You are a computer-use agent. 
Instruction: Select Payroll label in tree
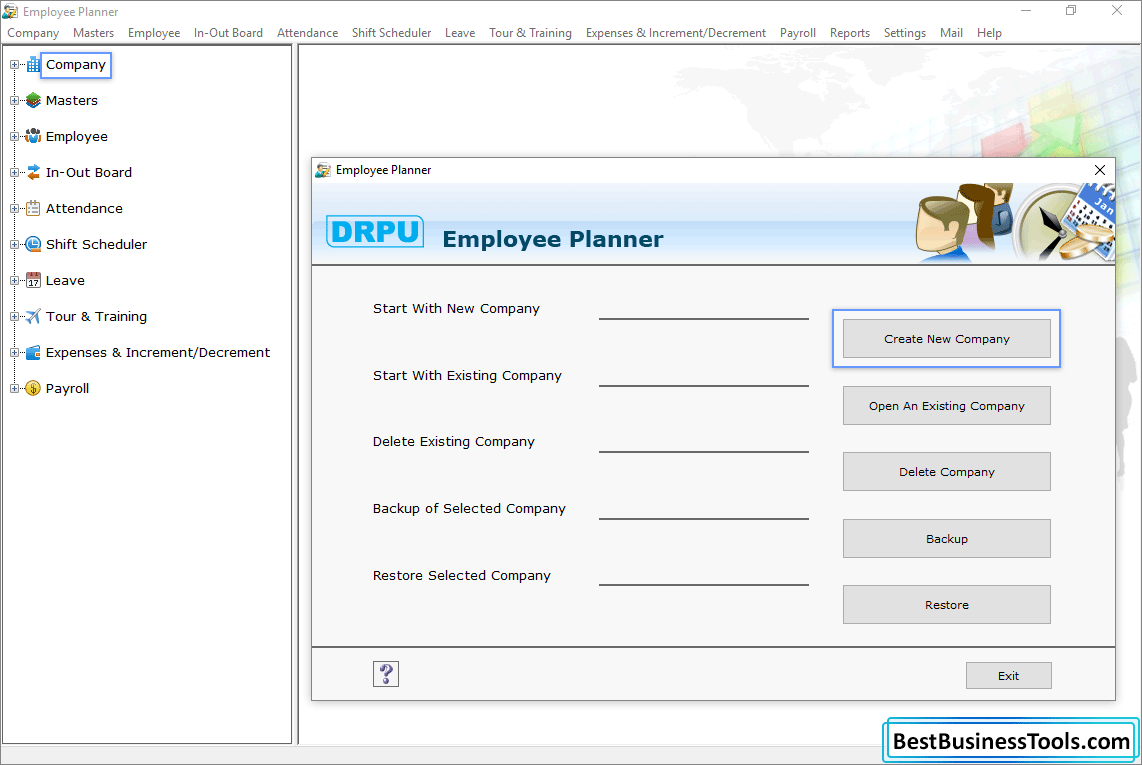tap(67, 388)
